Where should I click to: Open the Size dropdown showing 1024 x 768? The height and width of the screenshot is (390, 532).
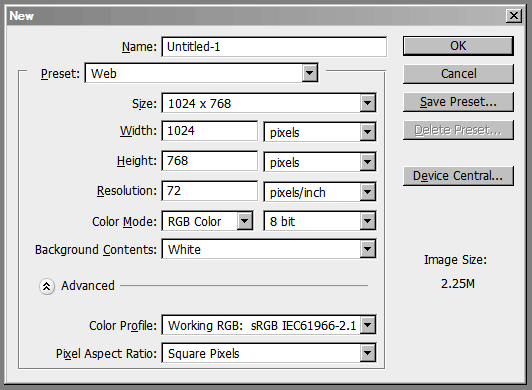tap(269, 103)
